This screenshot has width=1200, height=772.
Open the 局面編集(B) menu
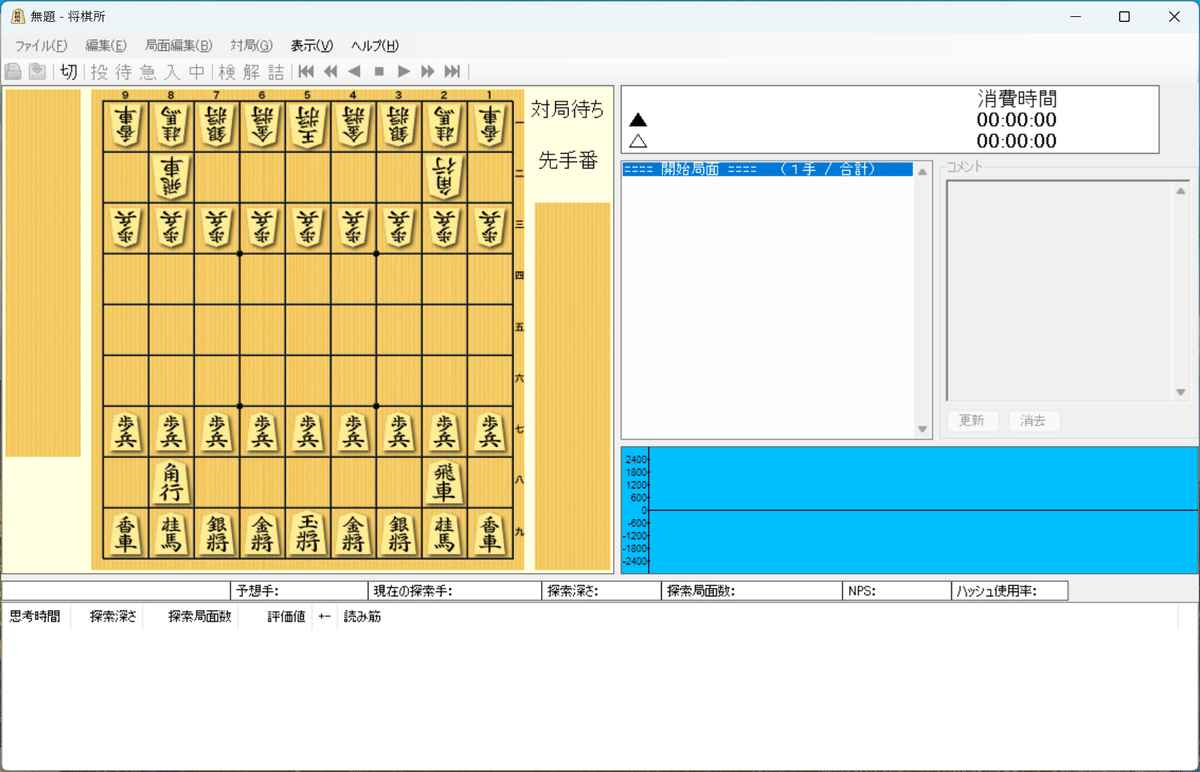coord(178,45)
